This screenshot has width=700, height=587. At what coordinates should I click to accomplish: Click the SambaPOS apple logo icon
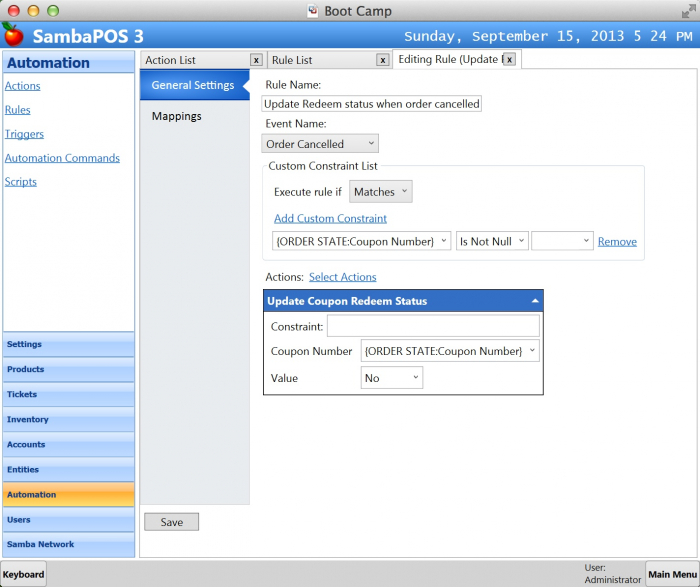tap(13, 35)
